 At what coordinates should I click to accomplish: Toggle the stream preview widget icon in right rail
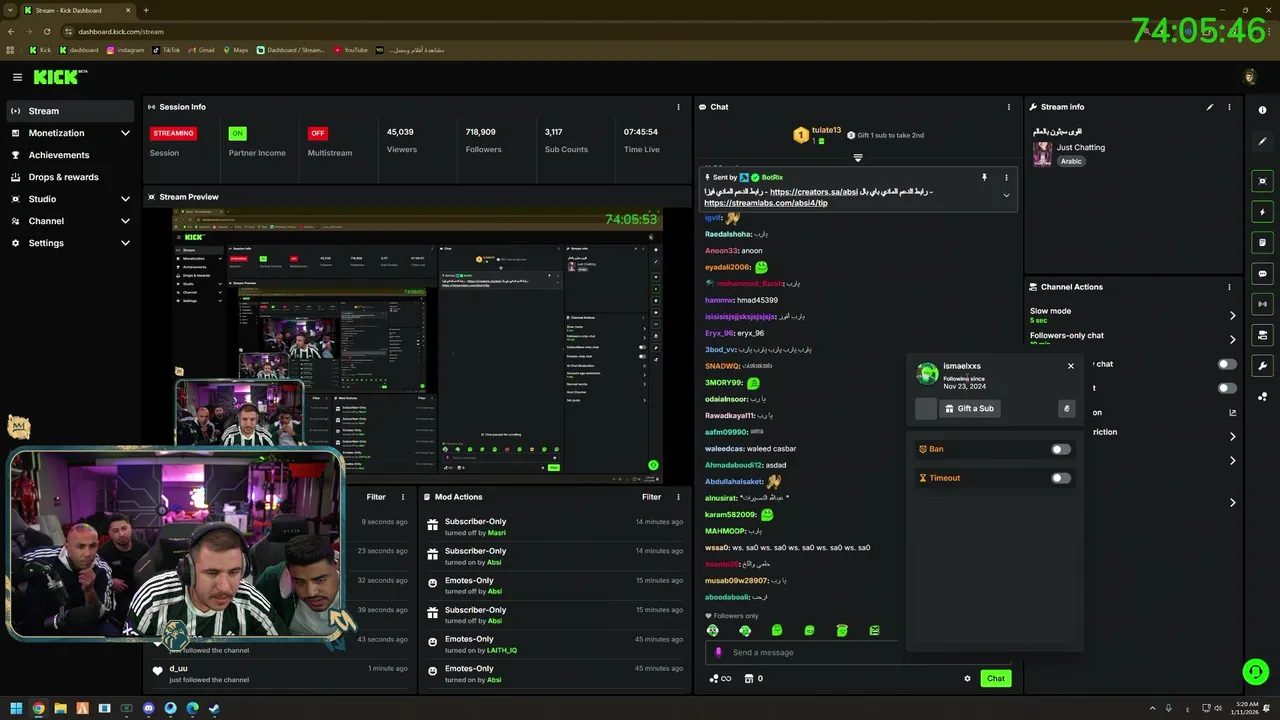(x=1262, y=181)
